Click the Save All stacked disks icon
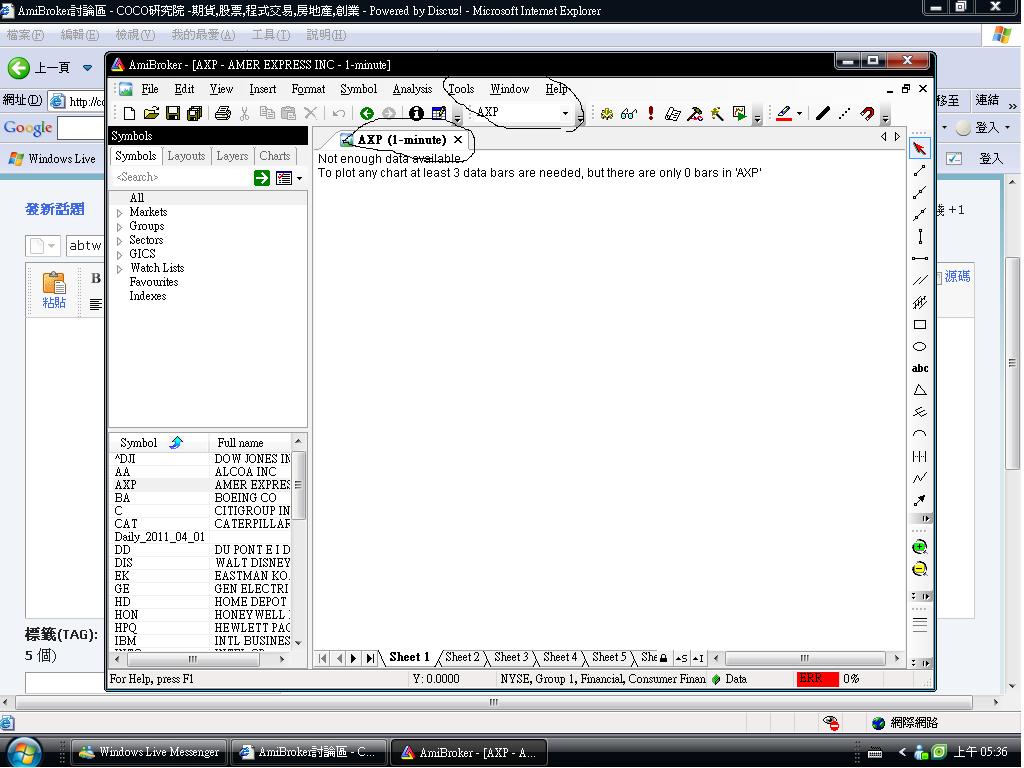 (x=194, y=114)
